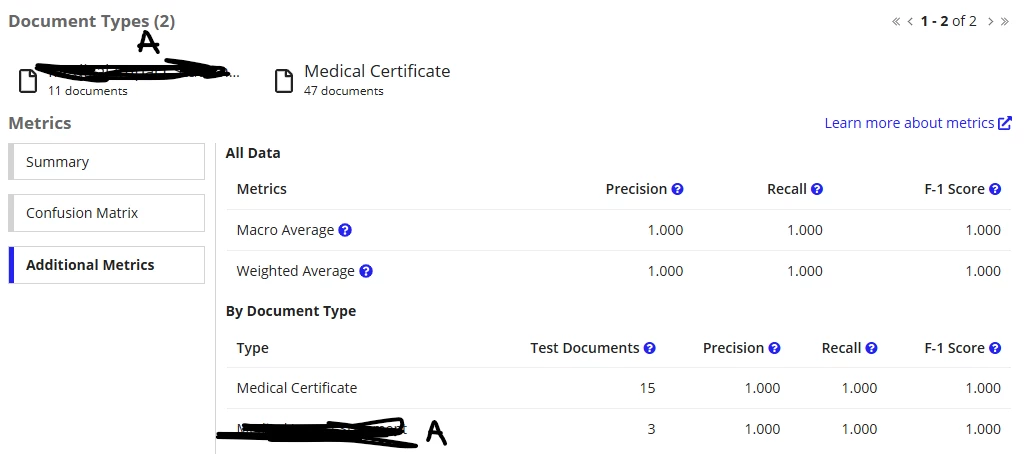Viewport: 1031px width, 454px height.
Task: Click help icon next to Test Documents
Action: [x=650, y=348]
